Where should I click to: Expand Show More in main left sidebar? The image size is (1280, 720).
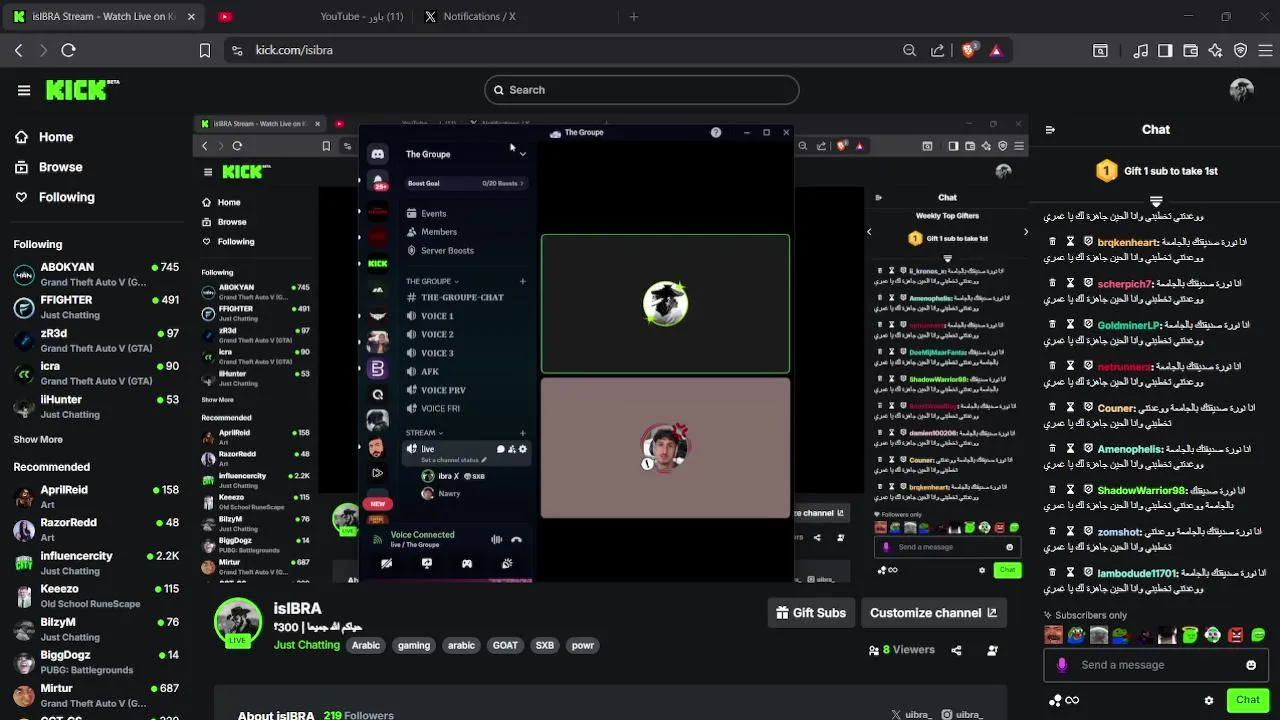click(38, 440)
